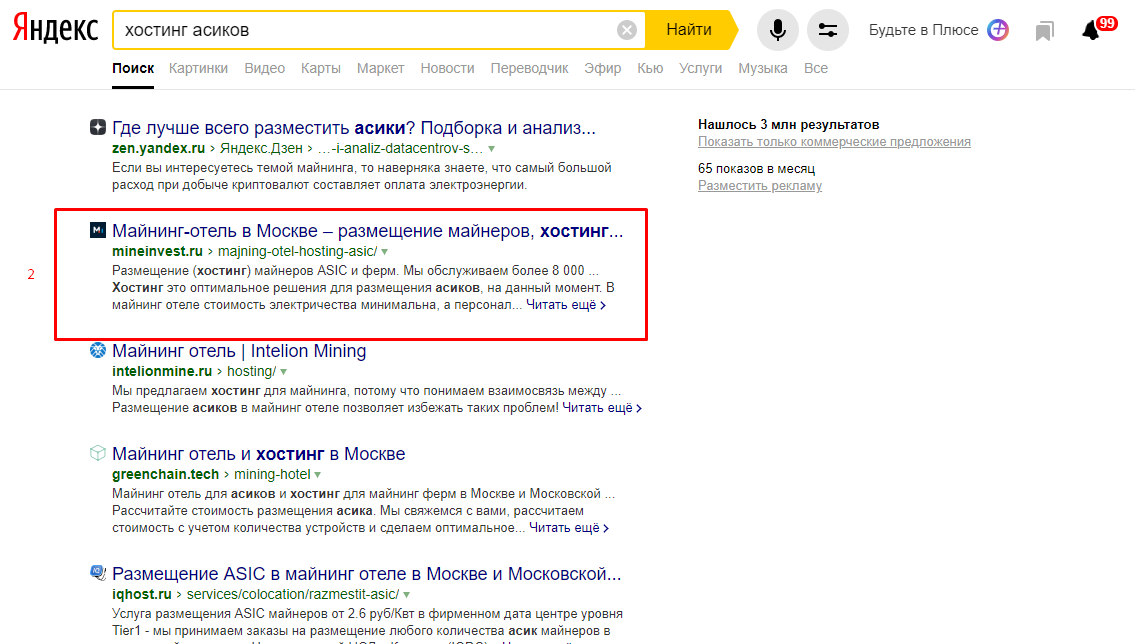1135x644 pixels.
Task: Expand the intelionmine.ru hosting dropdown arrow
Action: pos(284,372)
